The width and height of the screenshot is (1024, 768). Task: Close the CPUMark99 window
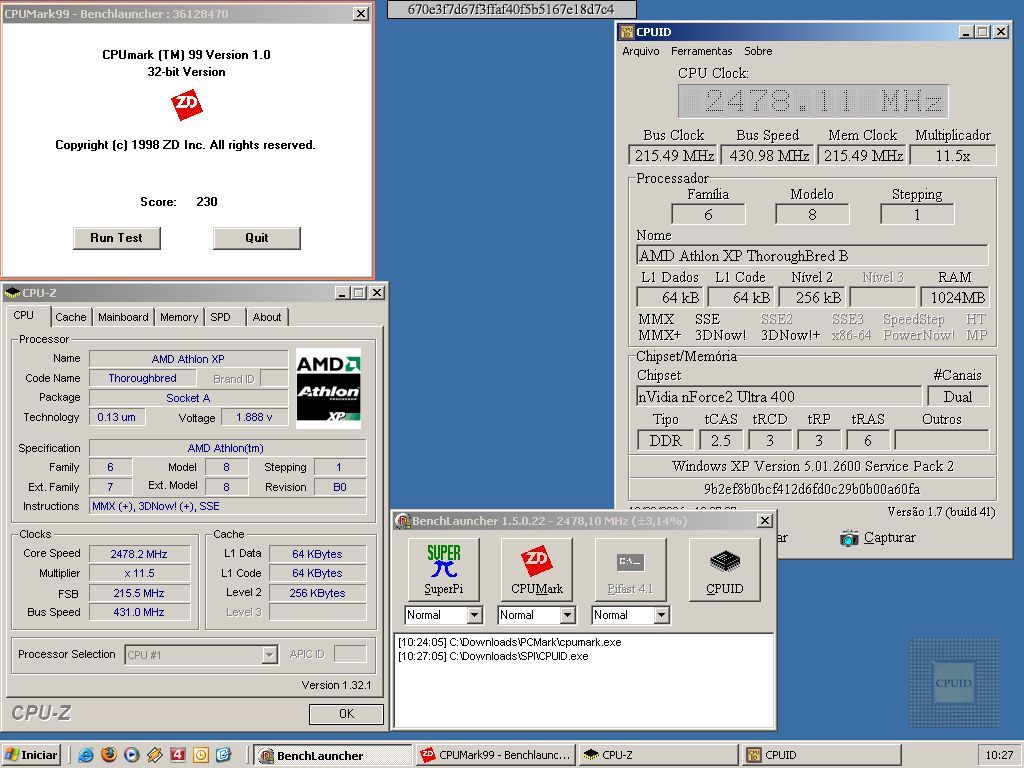pos(361,14)
